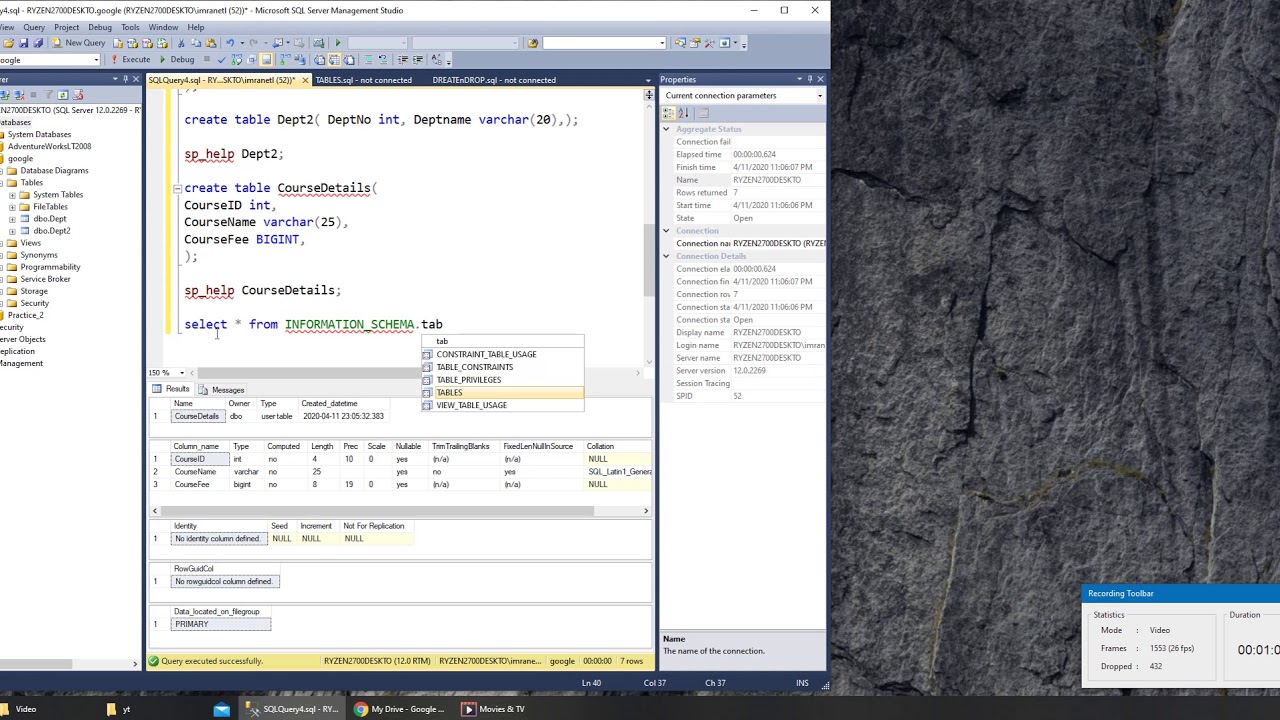The width and height of the screenshot is (1280, 720).
Task: Click the green Start play icon
Action: (x=338, y=43)
